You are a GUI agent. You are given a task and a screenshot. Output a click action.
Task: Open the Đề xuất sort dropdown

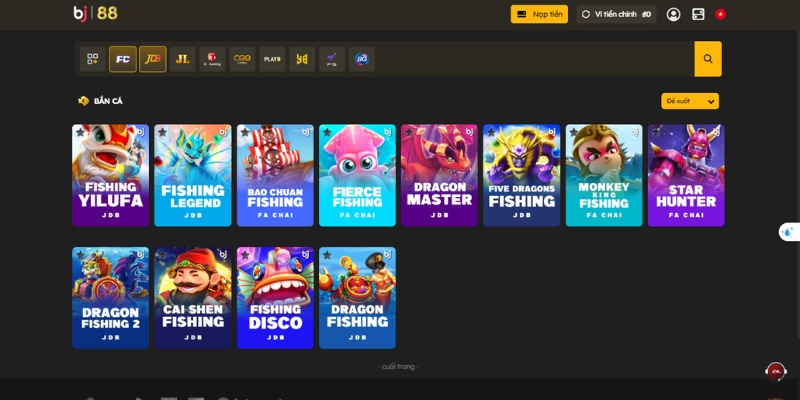(690, 101)
